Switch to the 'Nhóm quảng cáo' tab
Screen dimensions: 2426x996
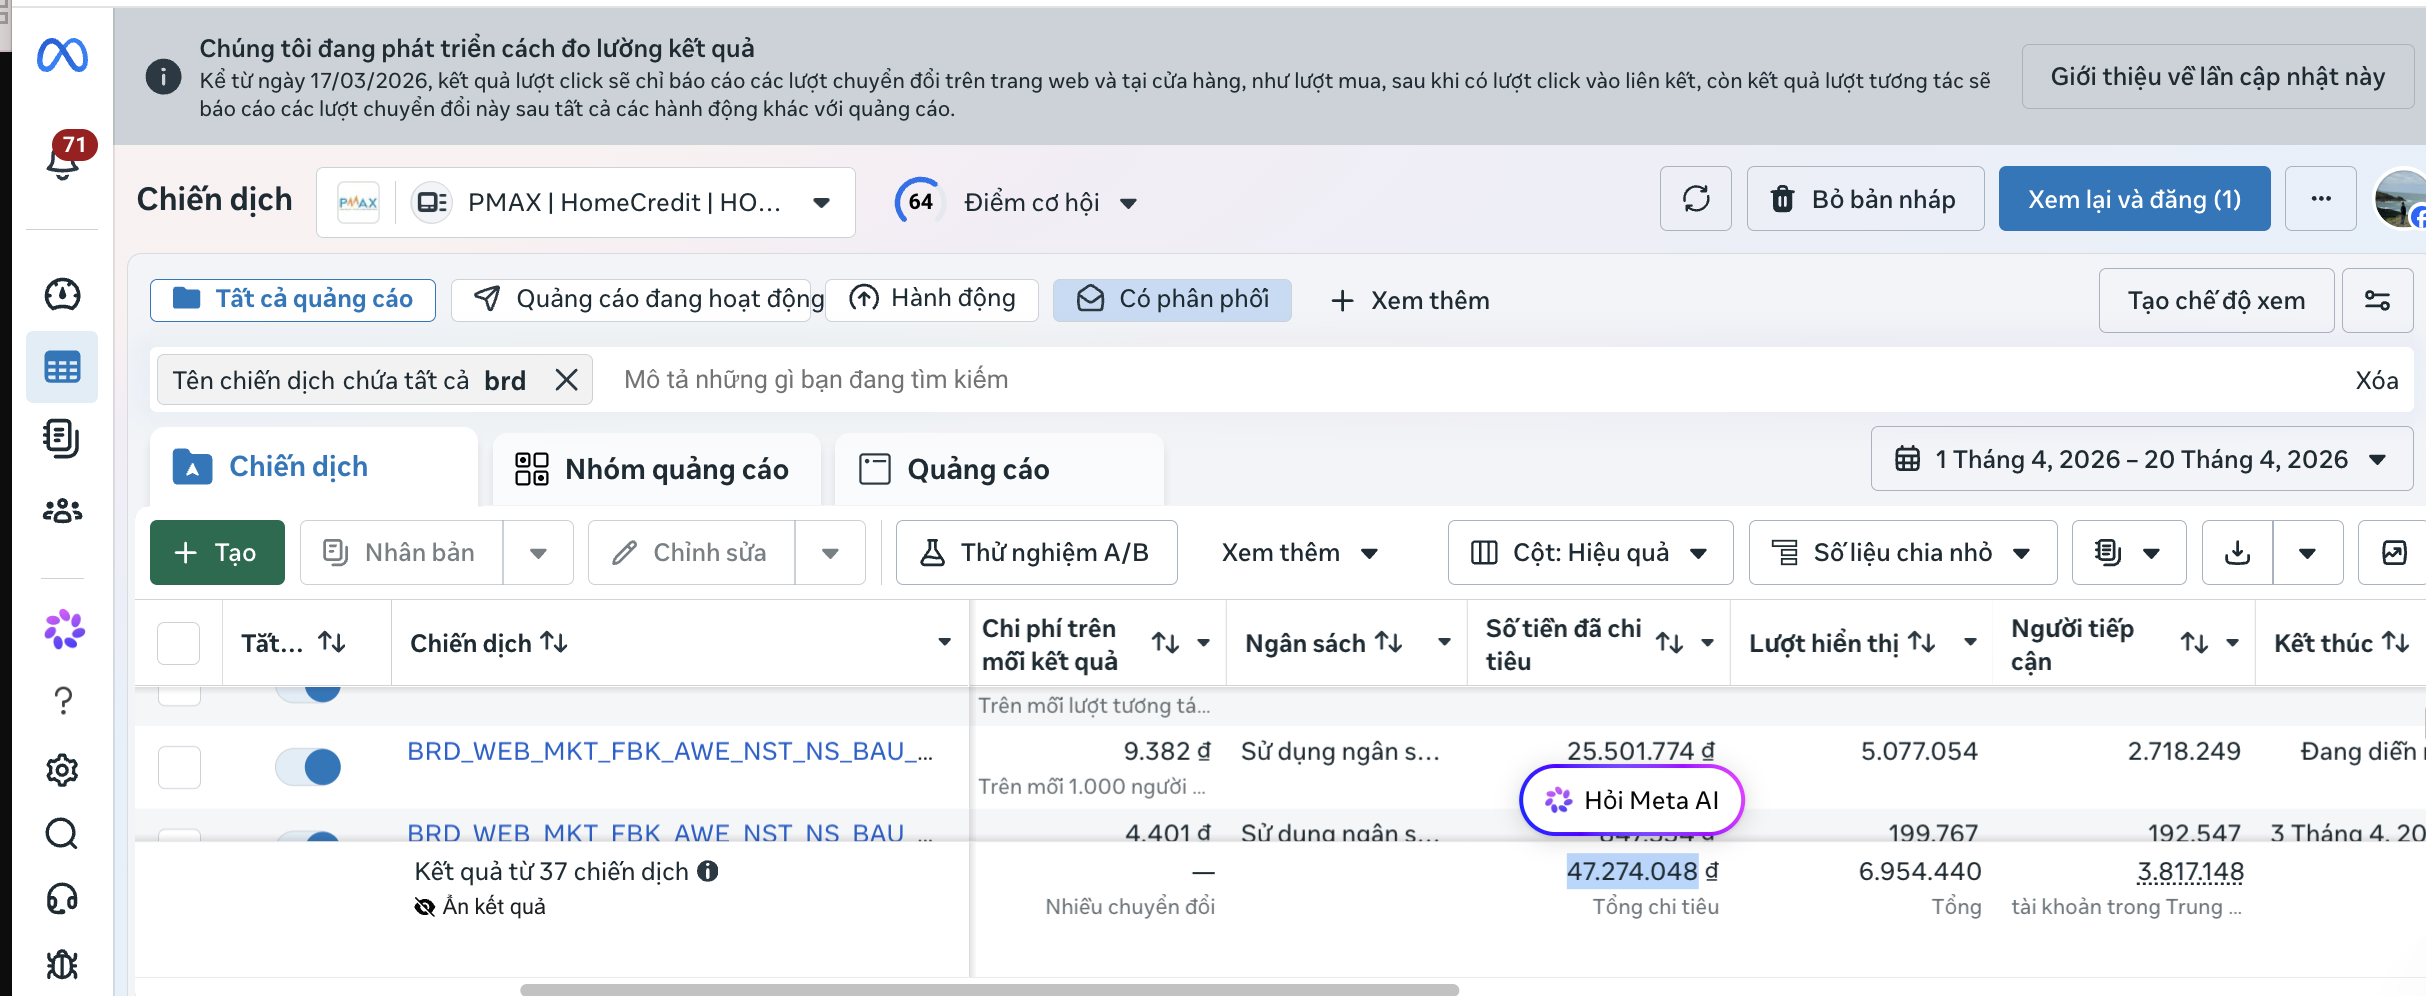click(656, 469)
